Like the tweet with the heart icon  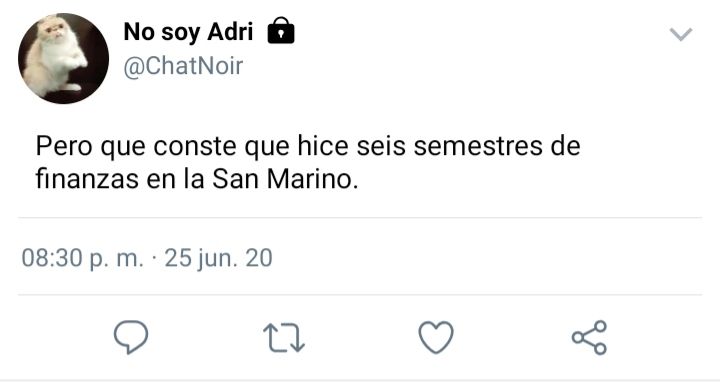coord(436,338)
